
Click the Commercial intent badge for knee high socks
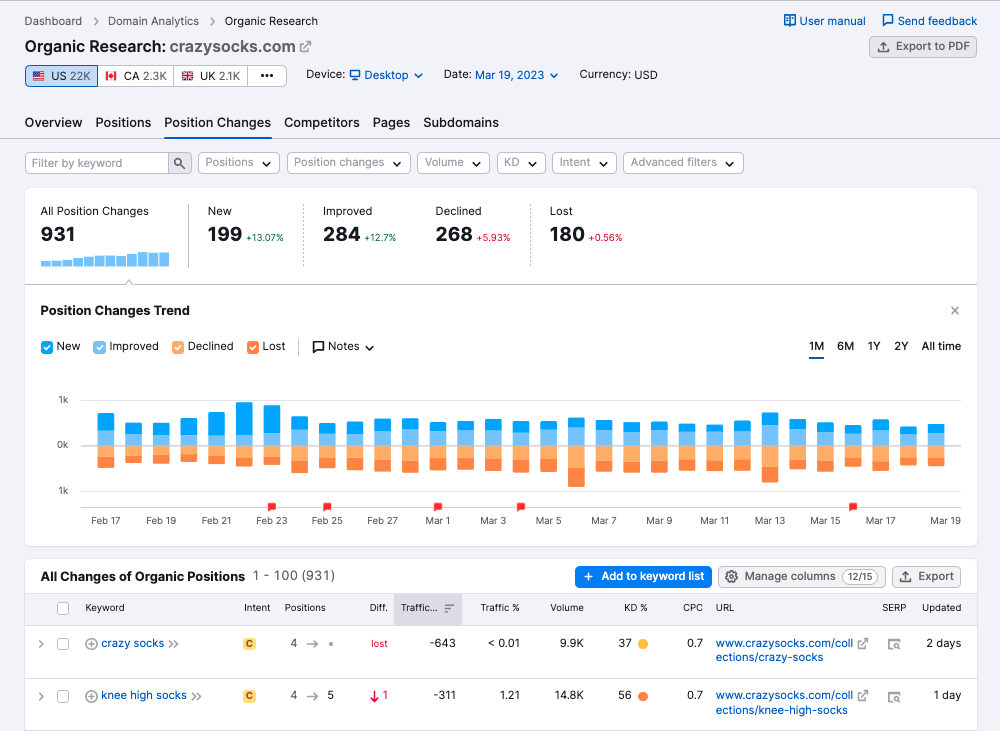pyautogui.click(x=249, y=696)
